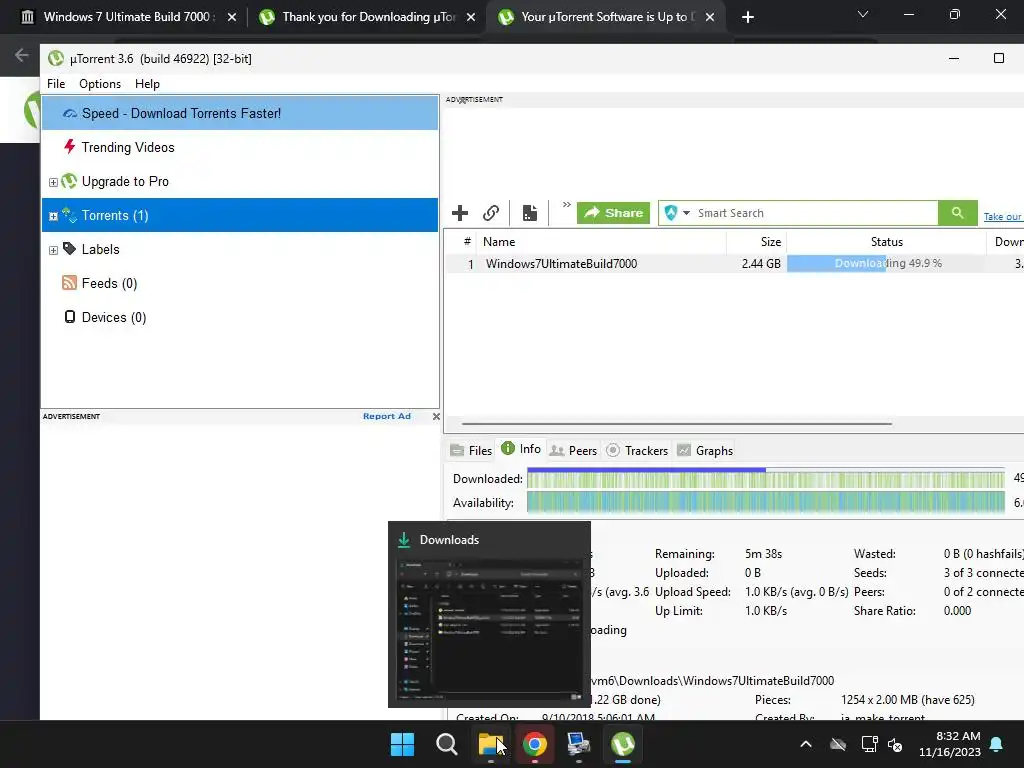The width and height of the screenshot is (1024, 768).
Task: Switch to the Peers tab
Action: (x=573, y=451)
